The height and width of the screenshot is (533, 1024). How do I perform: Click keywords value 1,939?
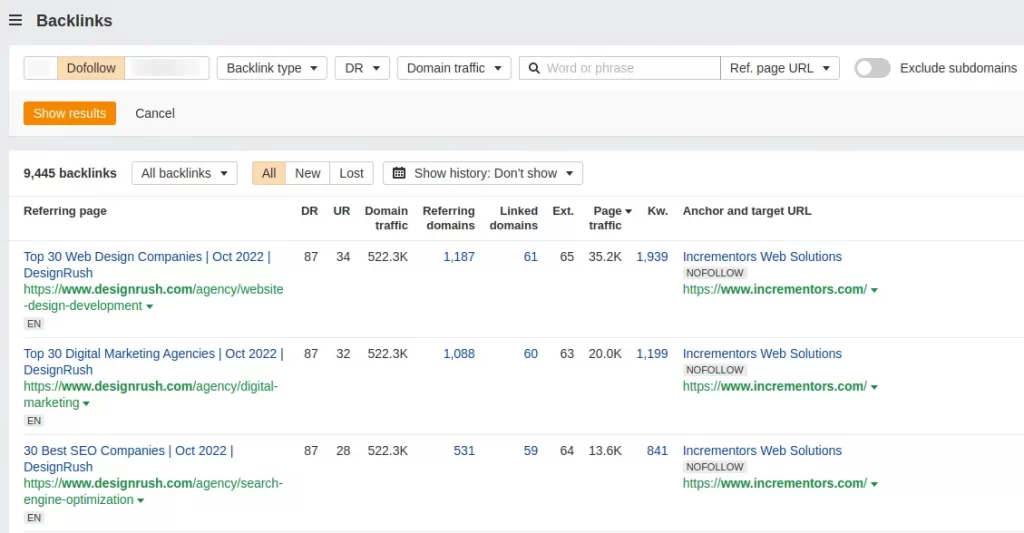[652, 257]
